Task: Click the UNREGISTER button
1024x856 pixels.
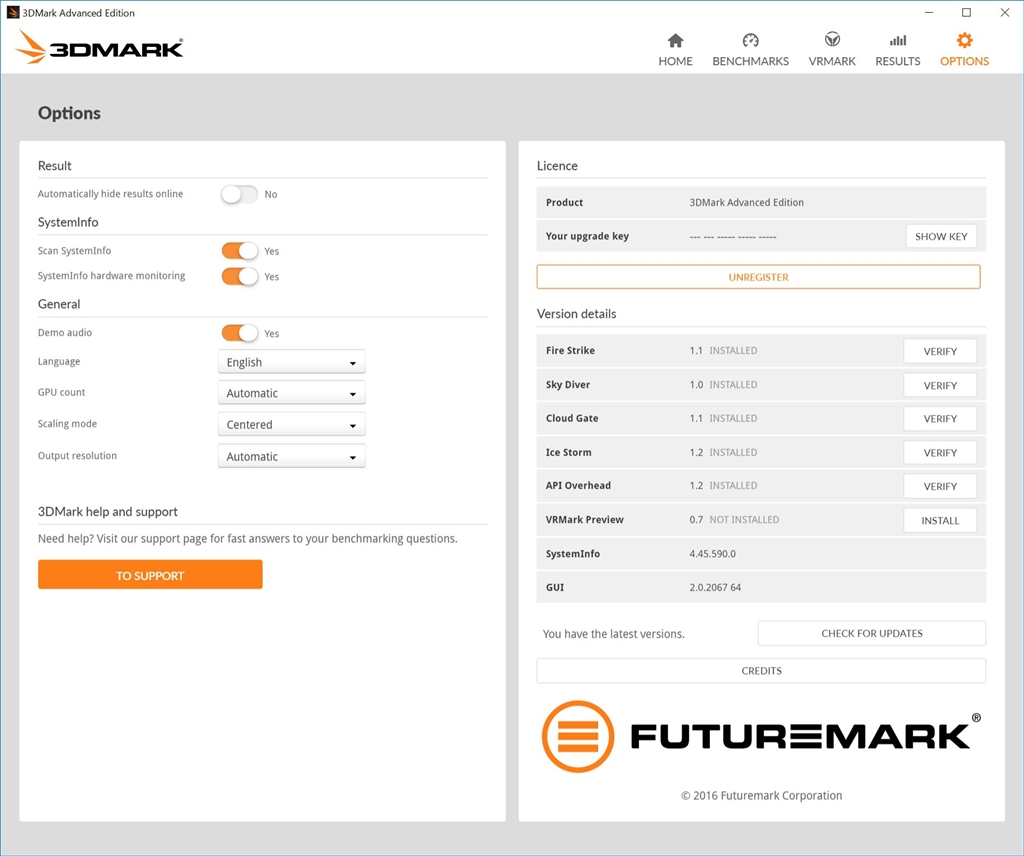Action: [758, 277]
